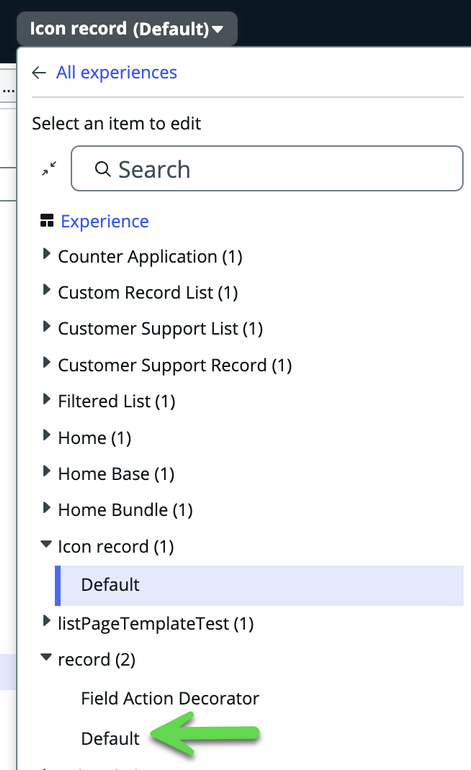Expand the Counter Application node

click(x=46, y=254)
